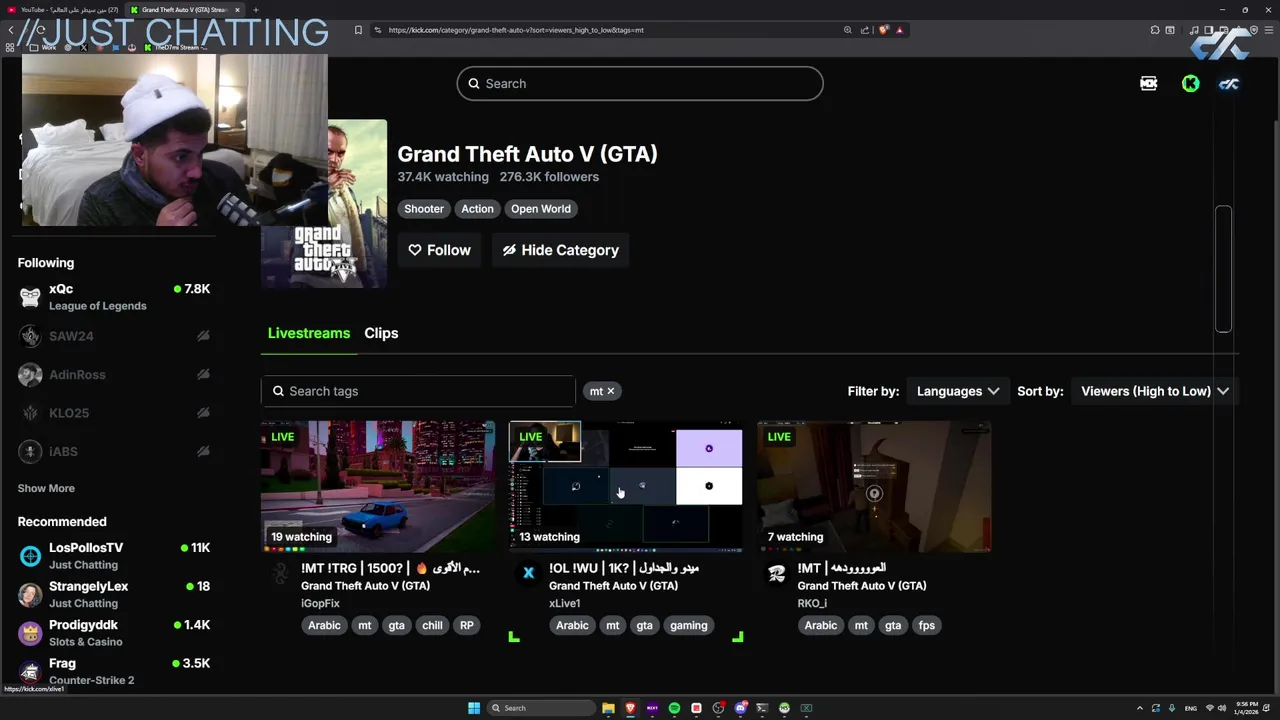The image size is (1280, 720).
Task: Open xQc's channel avatar in Following
Action: [30, 297]
